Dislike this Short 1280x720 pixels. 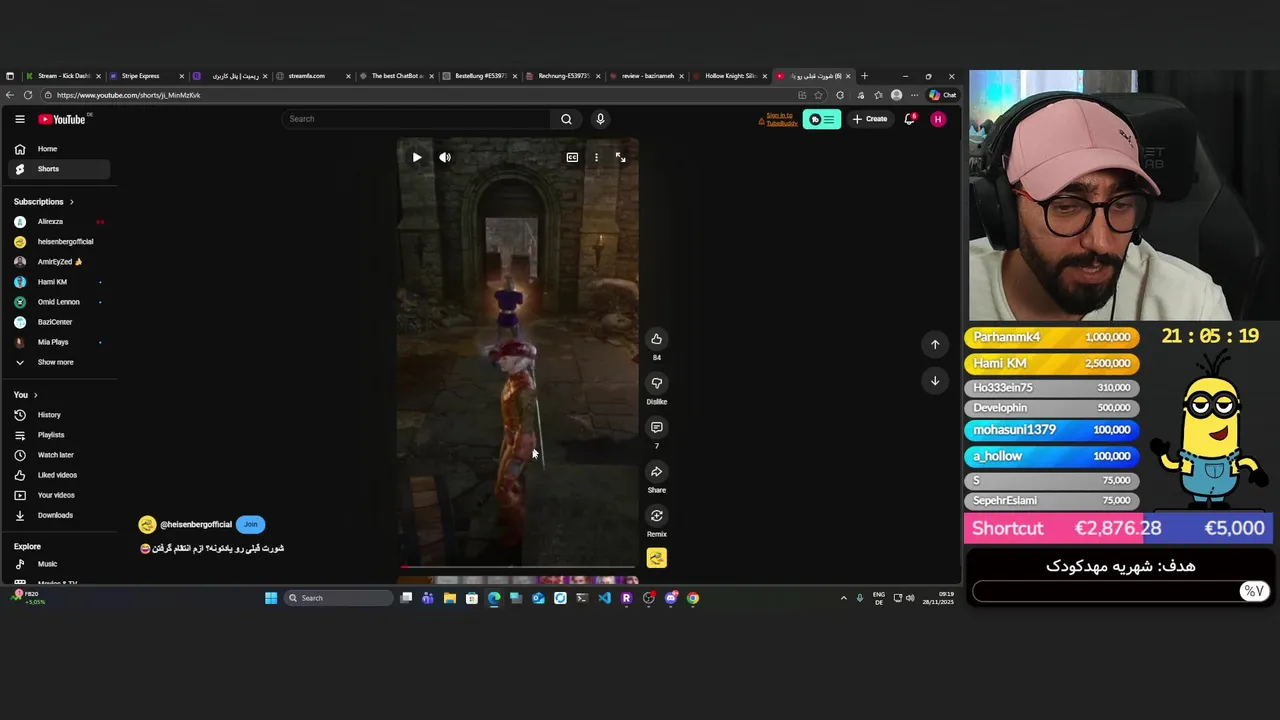pyautogui.click(x=656, y=383)
